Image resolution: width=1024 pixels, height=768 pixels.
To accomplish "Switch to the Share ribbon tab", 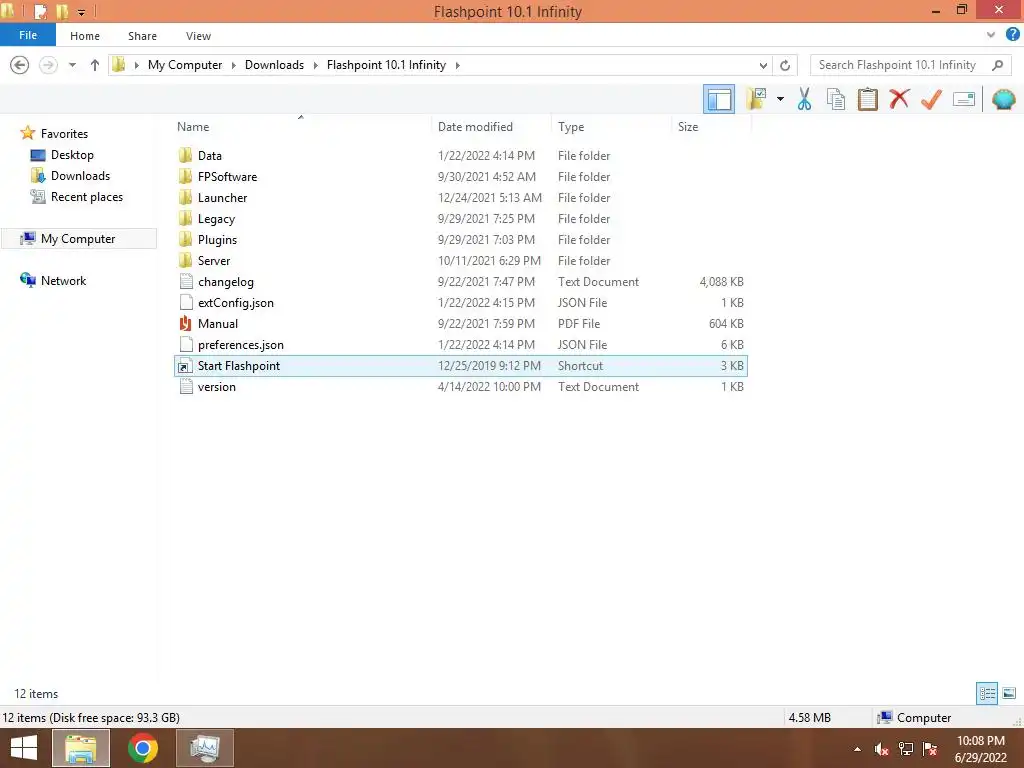I will tap(142, 36).
